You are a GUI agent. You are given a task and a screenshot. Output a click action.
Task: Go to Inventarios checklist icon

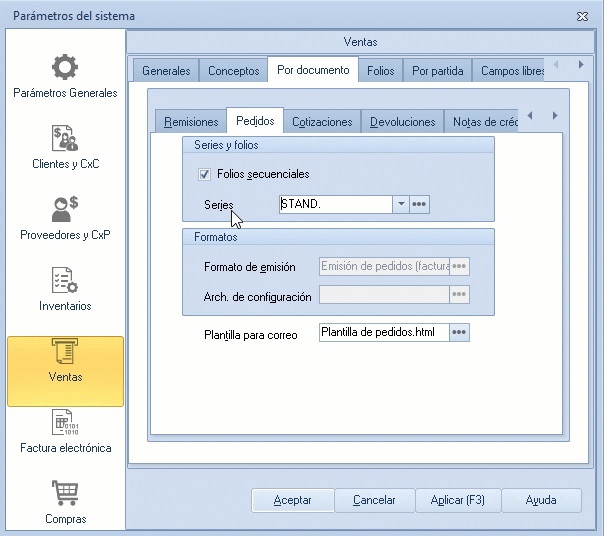click(x=65, y=281)
